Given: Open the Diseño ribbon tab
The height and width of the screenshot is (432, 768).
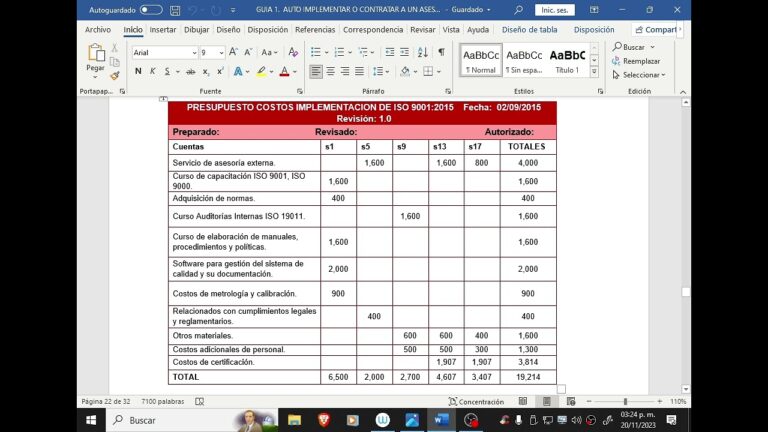Looking at the screenshot, I should pos(228,29).
